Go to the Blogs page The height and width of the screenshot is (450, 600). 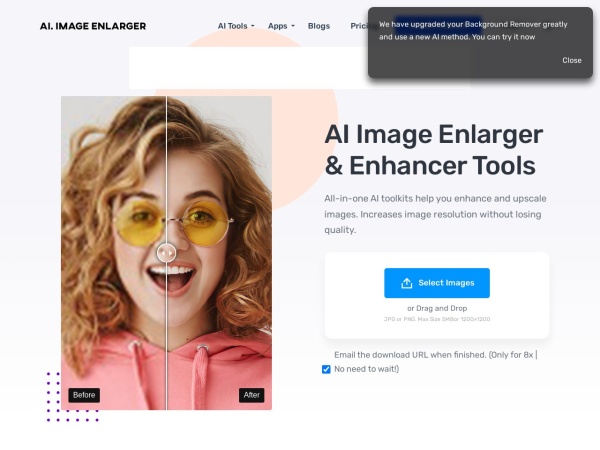point(319,26)
